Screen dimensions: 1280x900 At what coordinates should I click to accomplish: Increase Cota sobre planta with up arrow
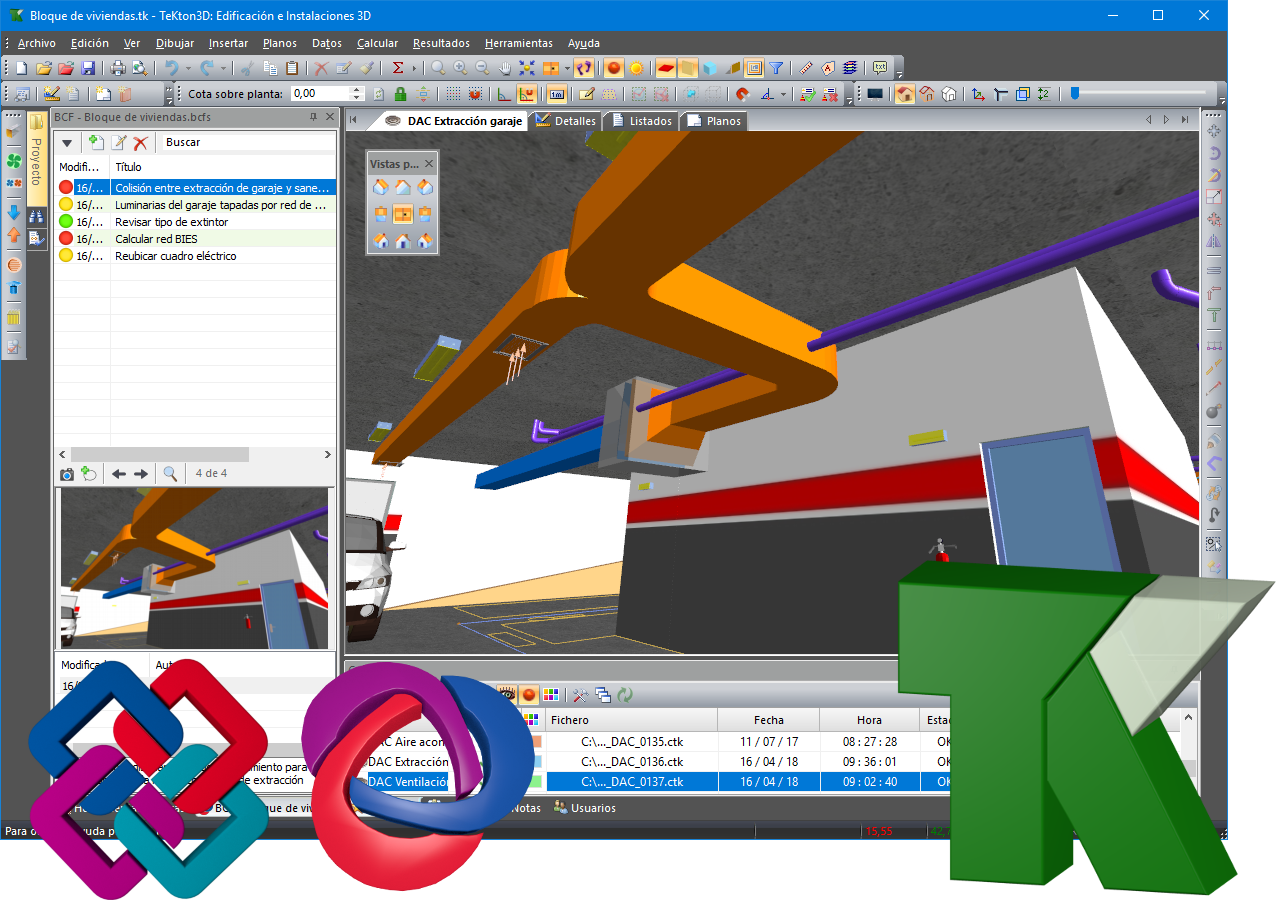pos(357,90)
